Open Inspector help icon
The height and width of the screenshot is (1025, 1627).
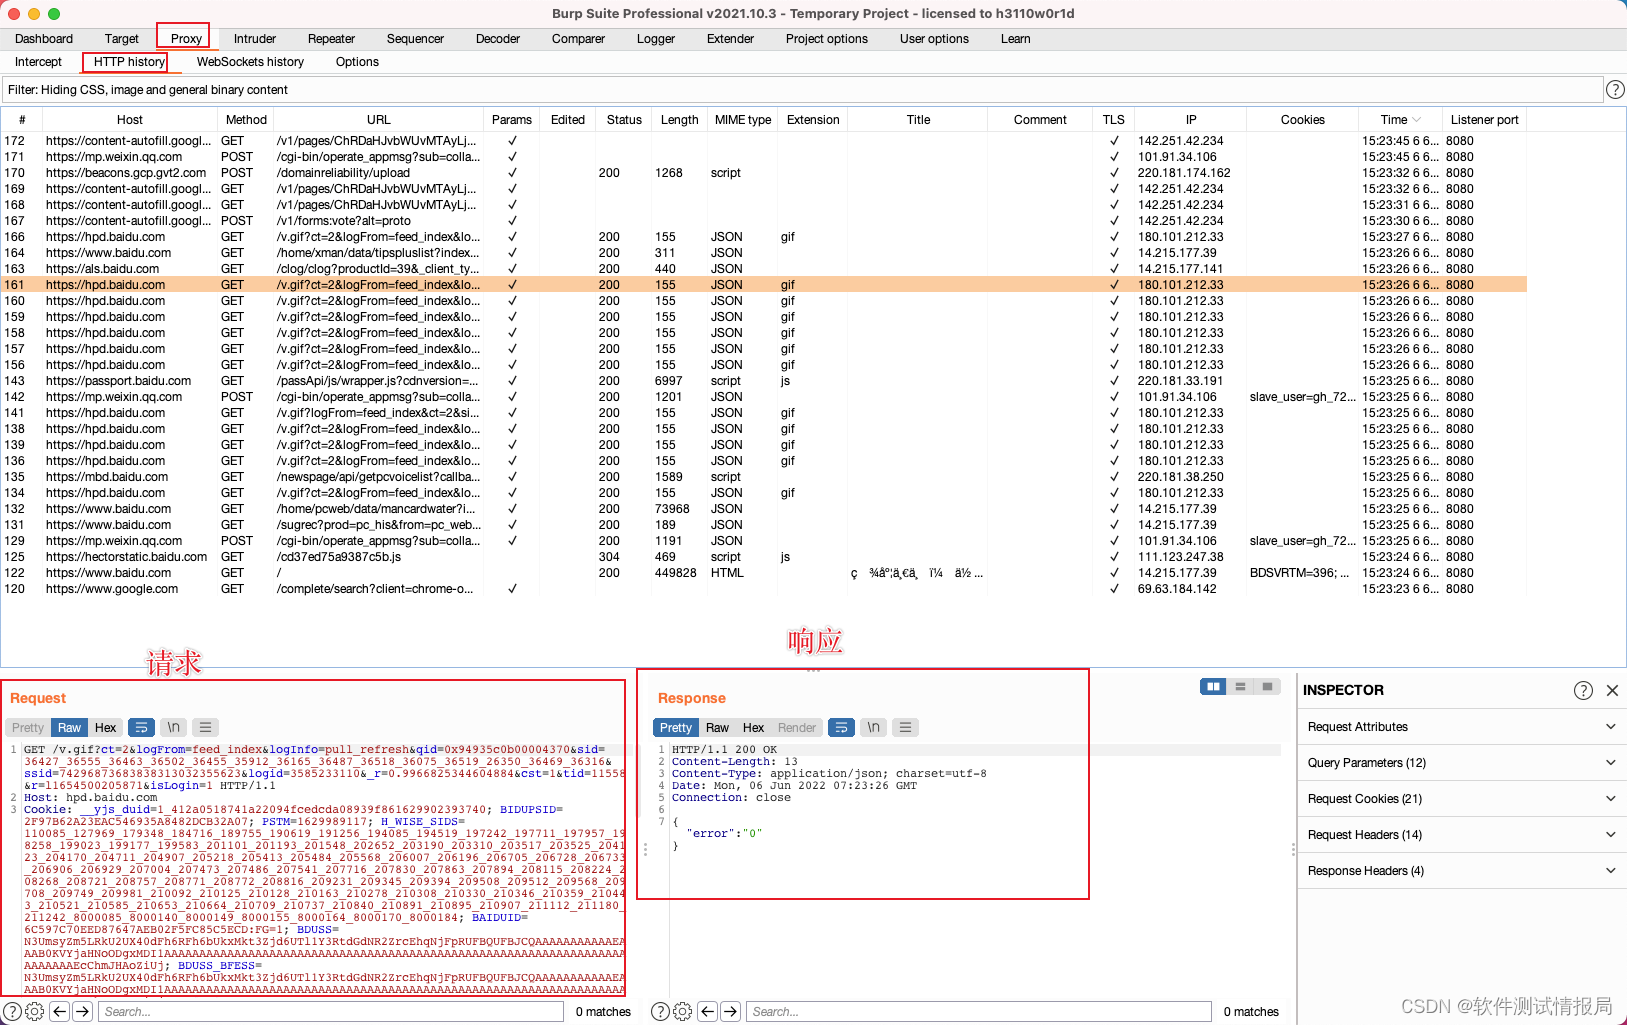tap(1583, 691)
